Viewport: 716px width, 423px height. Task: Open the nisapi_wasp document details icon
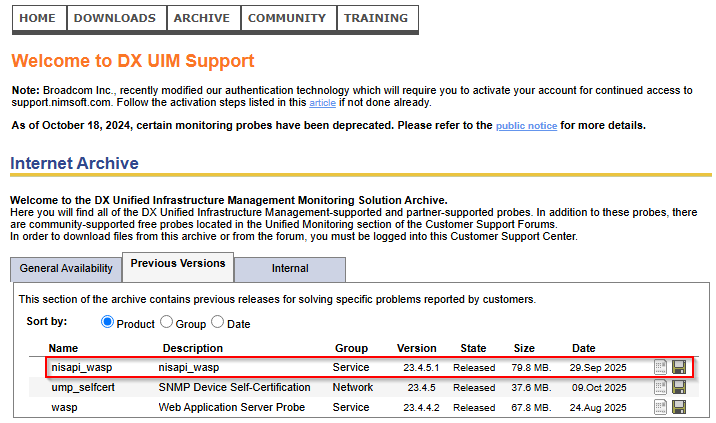[661, 367]
